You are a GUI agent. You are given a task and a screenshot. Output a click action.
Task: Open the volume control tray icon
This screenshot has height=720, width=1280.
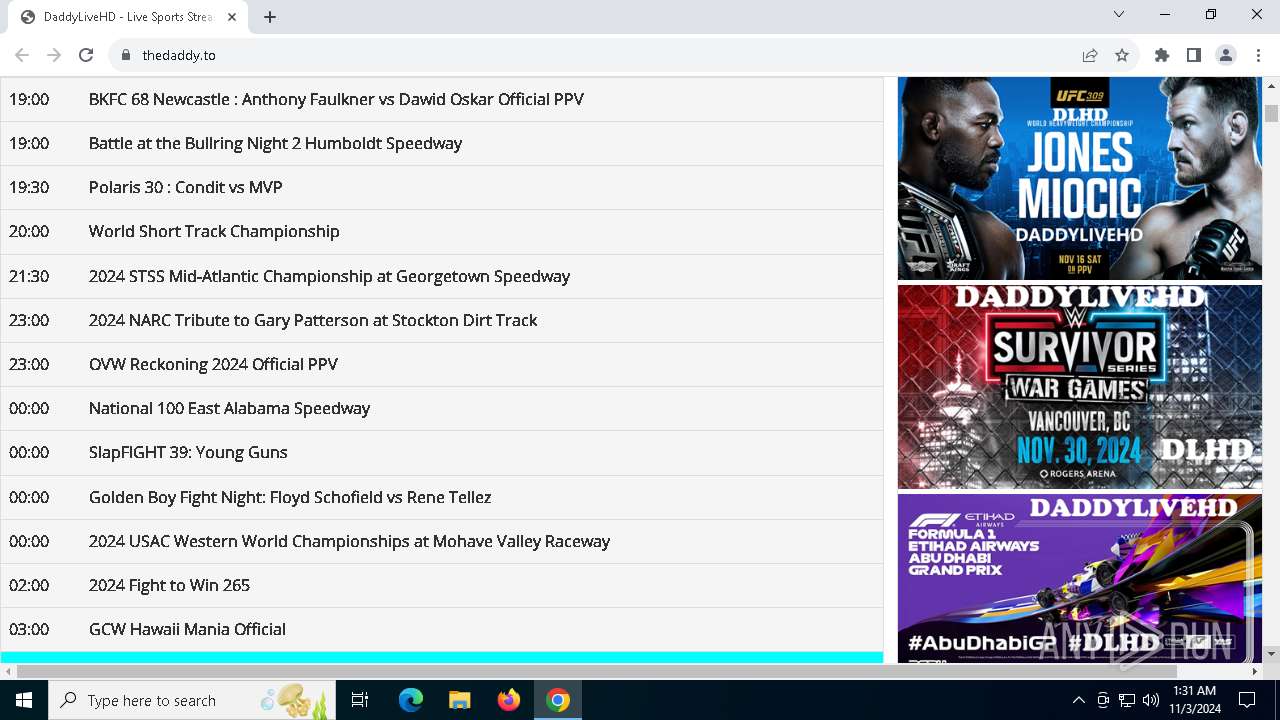click(x=1151, y=700)
